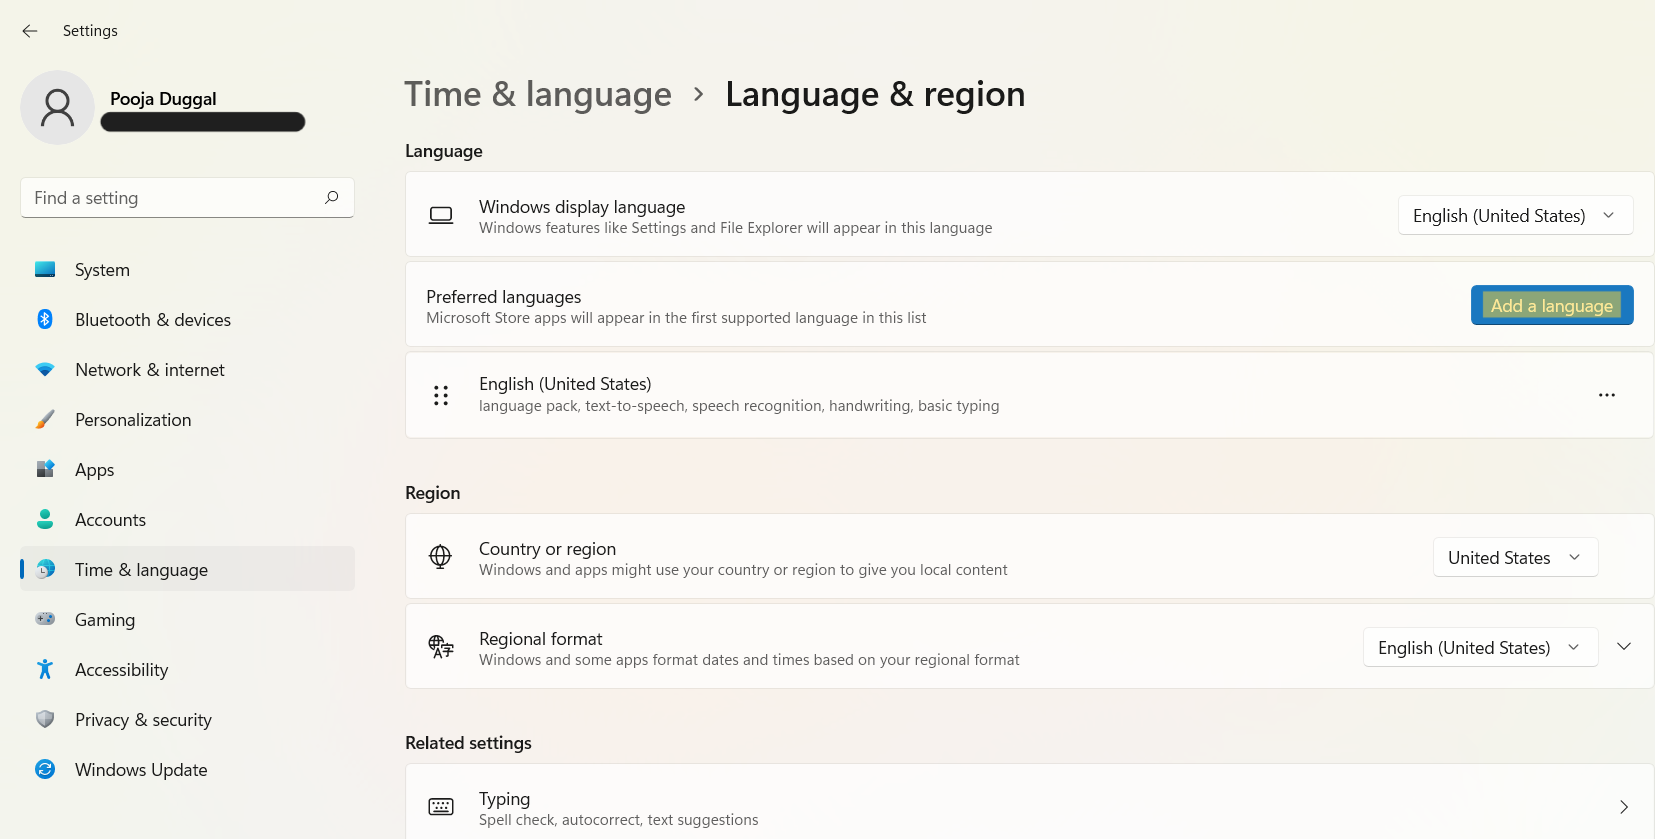Click the user profile avatar icon
This screenshot has height=839, width=1655.
[x=57, y=108]
